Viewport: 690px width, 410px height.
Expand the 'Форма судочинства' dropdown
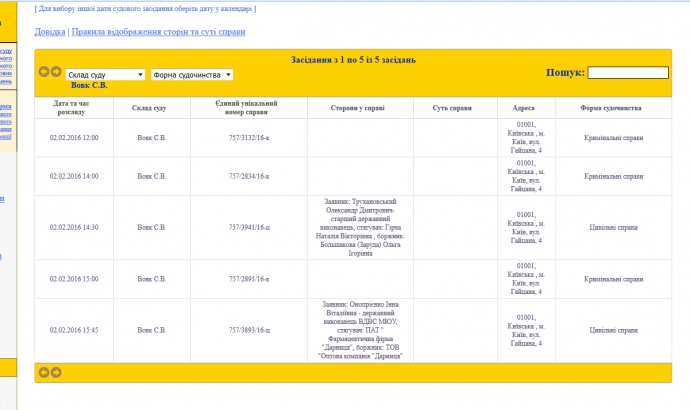192,74
